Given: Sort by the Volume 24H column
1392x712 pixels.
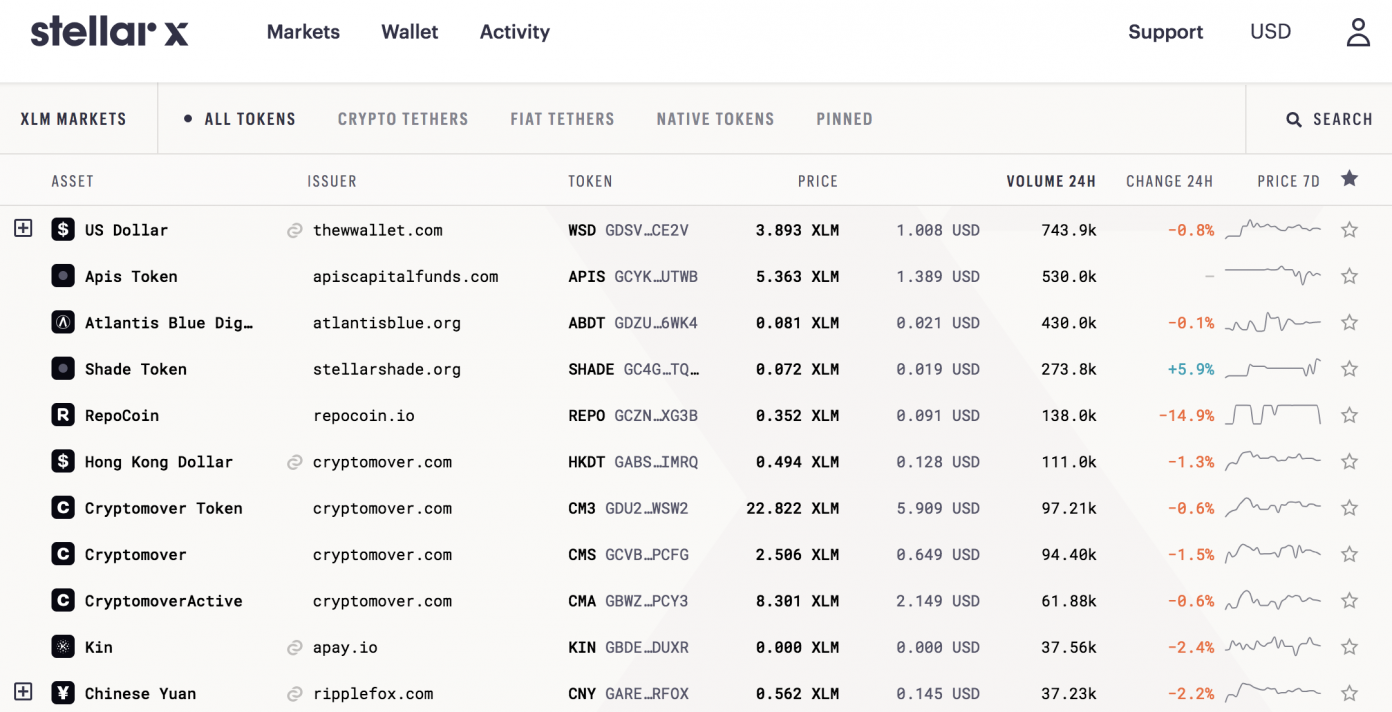Looking at the screenshot, I should [1051, 181].
